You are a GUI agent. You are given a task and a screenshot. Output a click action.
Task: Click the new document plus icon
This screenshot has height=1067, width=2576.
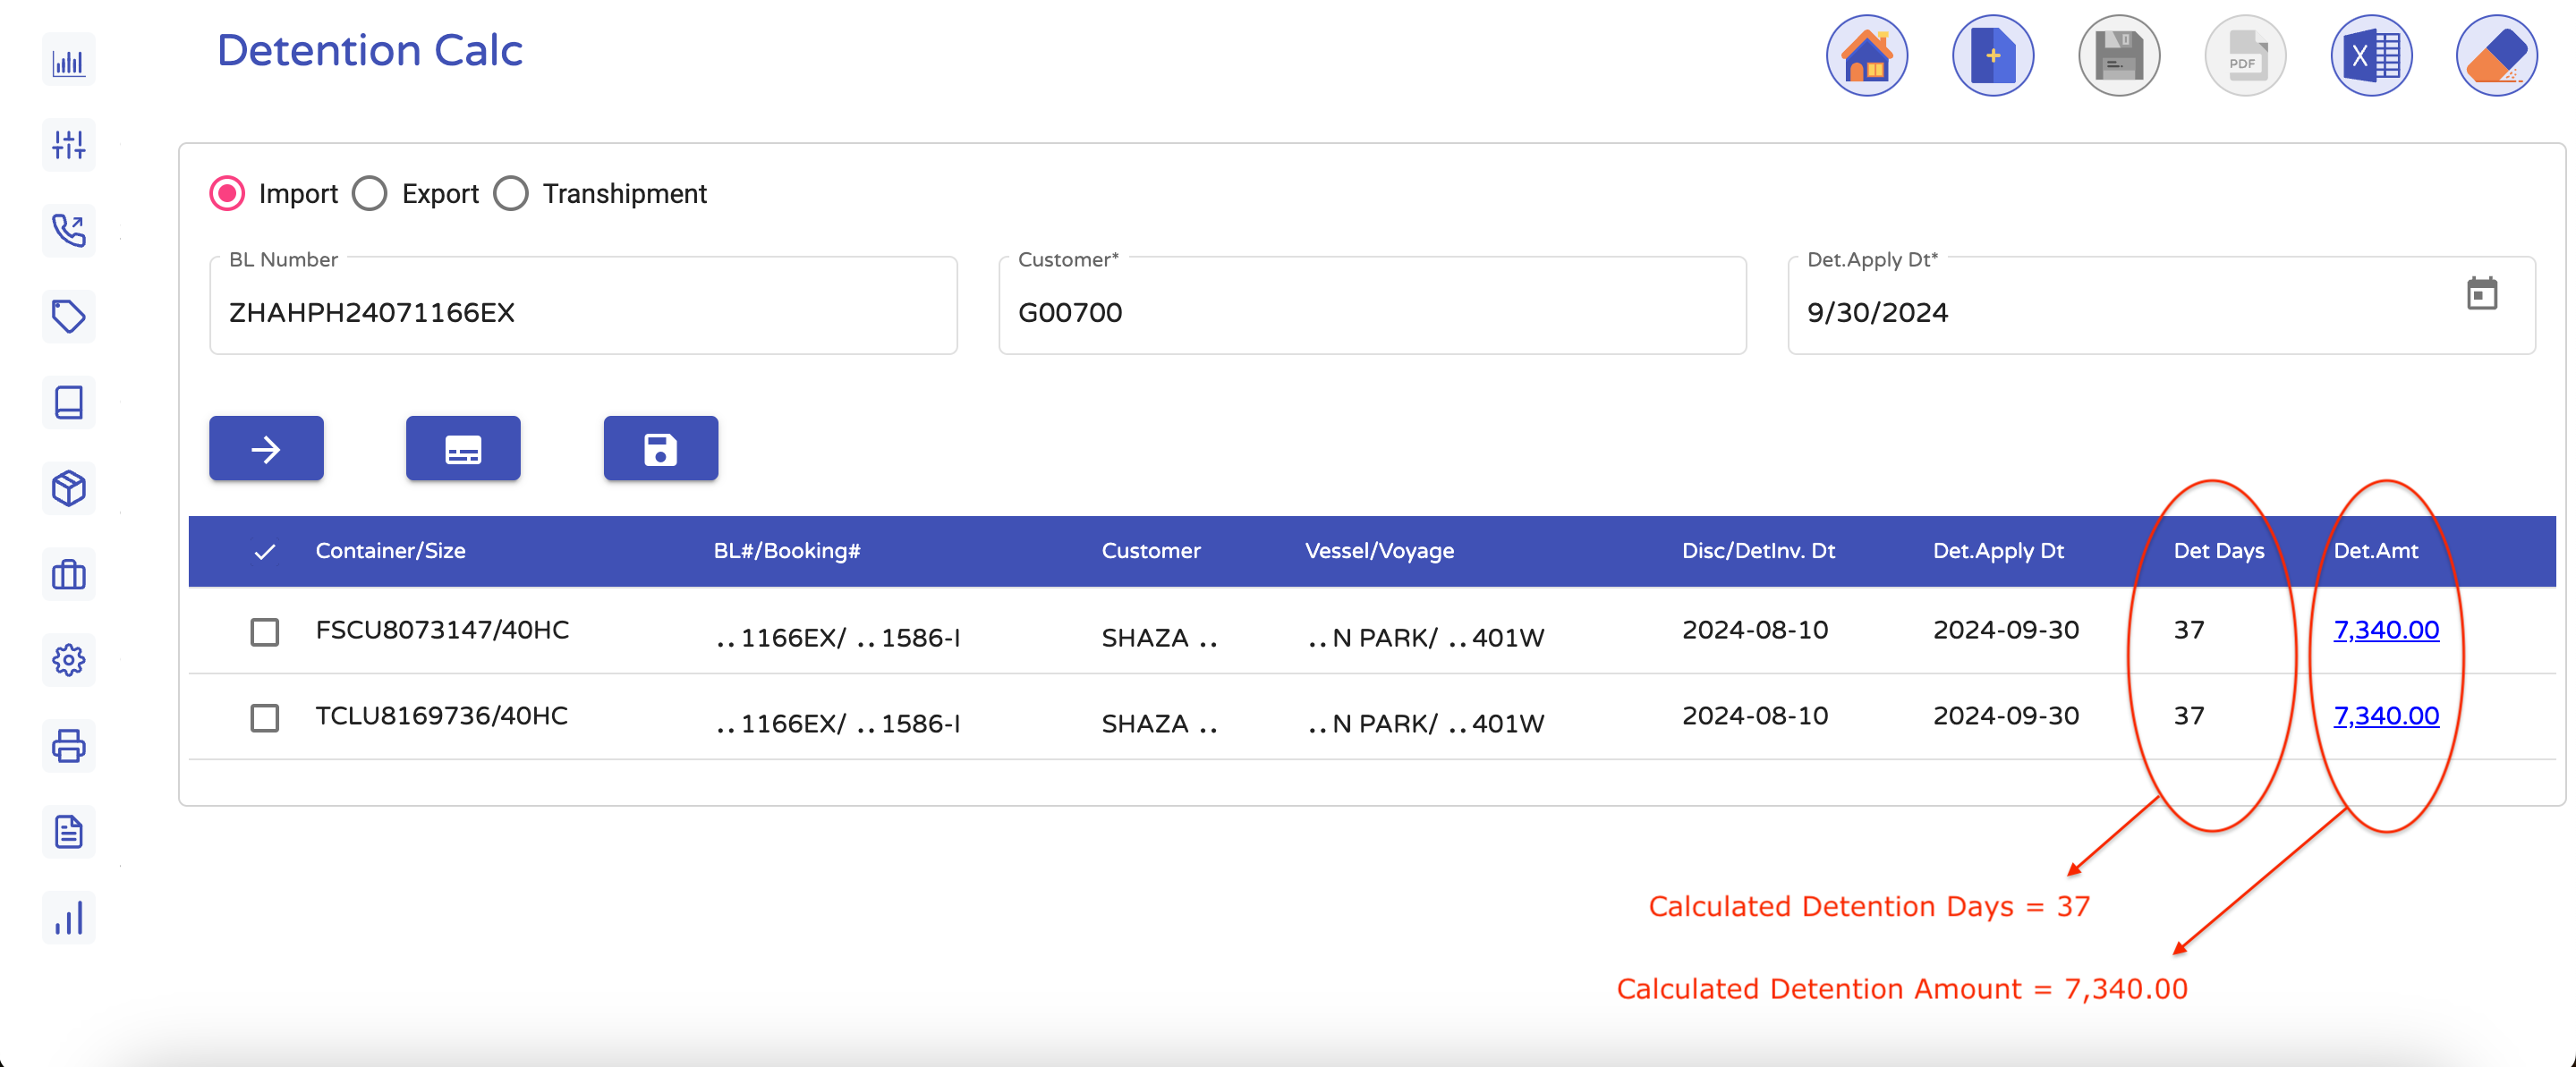point(1992,56)
